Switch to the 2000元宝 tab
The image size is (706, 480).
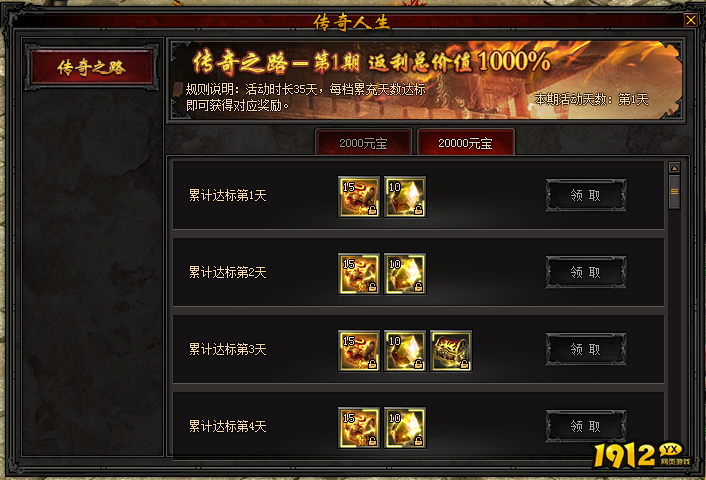tap(363, 143)
